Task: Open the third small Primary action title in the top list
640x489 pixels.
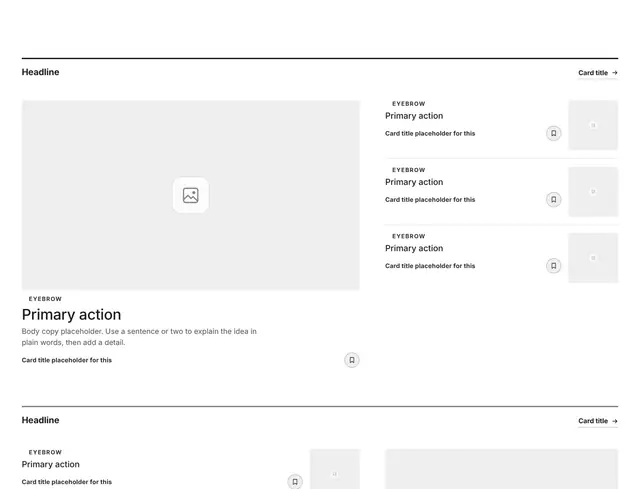Action: [x=414, y=248]
